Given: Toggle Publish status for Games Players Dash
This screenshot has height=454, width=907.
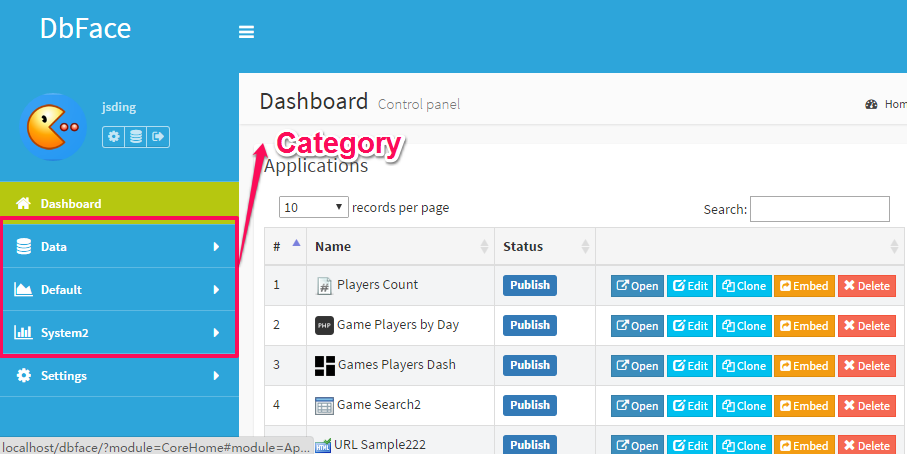Looking at the screenshot, I should (530, 365).
